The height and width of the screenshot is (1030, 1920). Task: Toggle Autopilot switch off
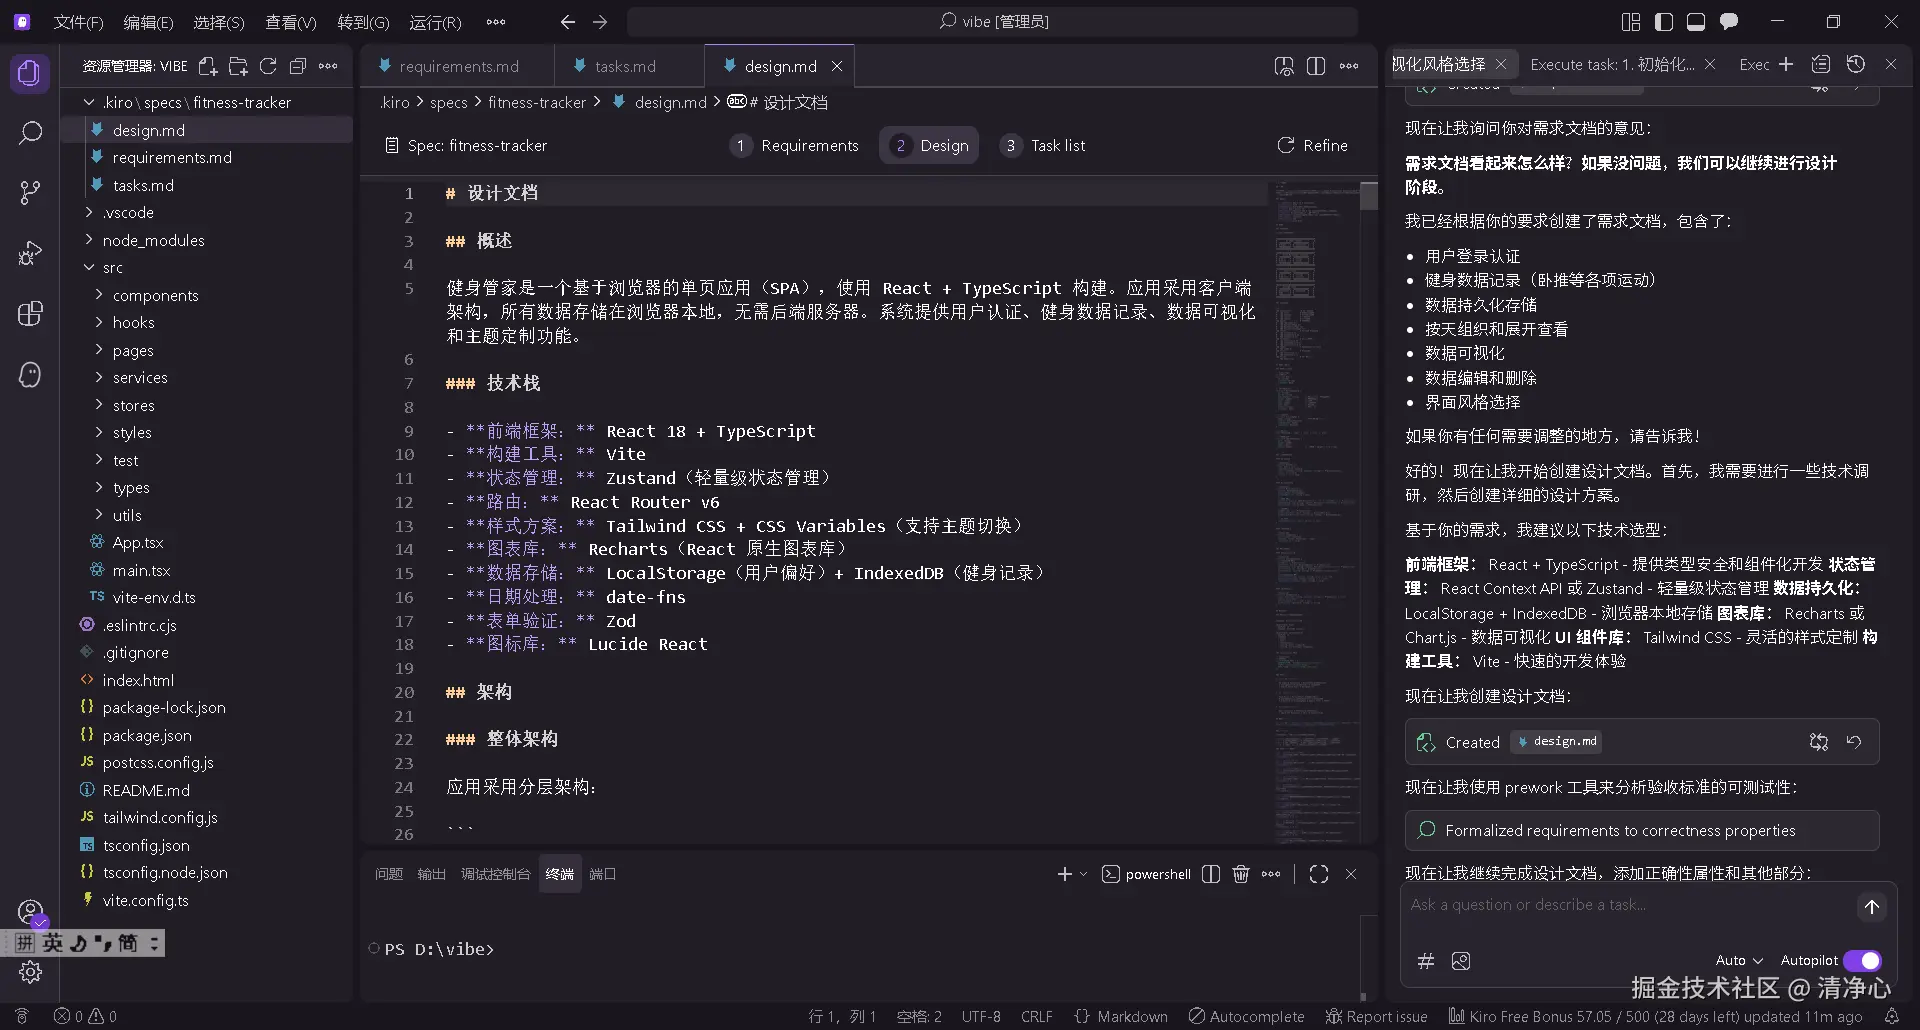pyautogui.click(x=1862, y=960)
